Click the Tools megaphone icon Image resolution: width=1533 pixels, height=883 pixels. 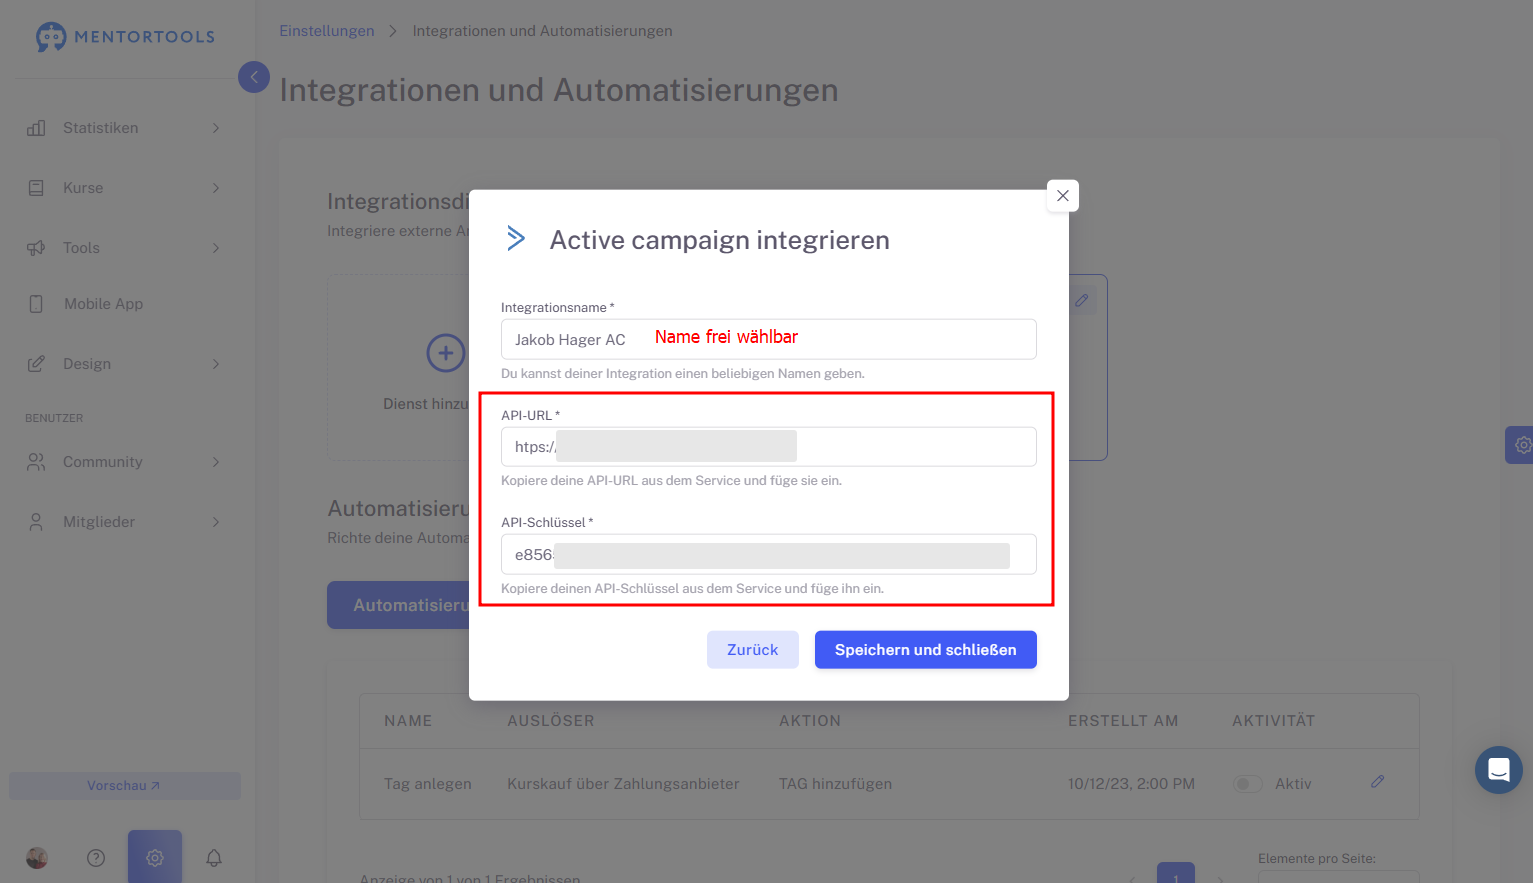(36, 248)
